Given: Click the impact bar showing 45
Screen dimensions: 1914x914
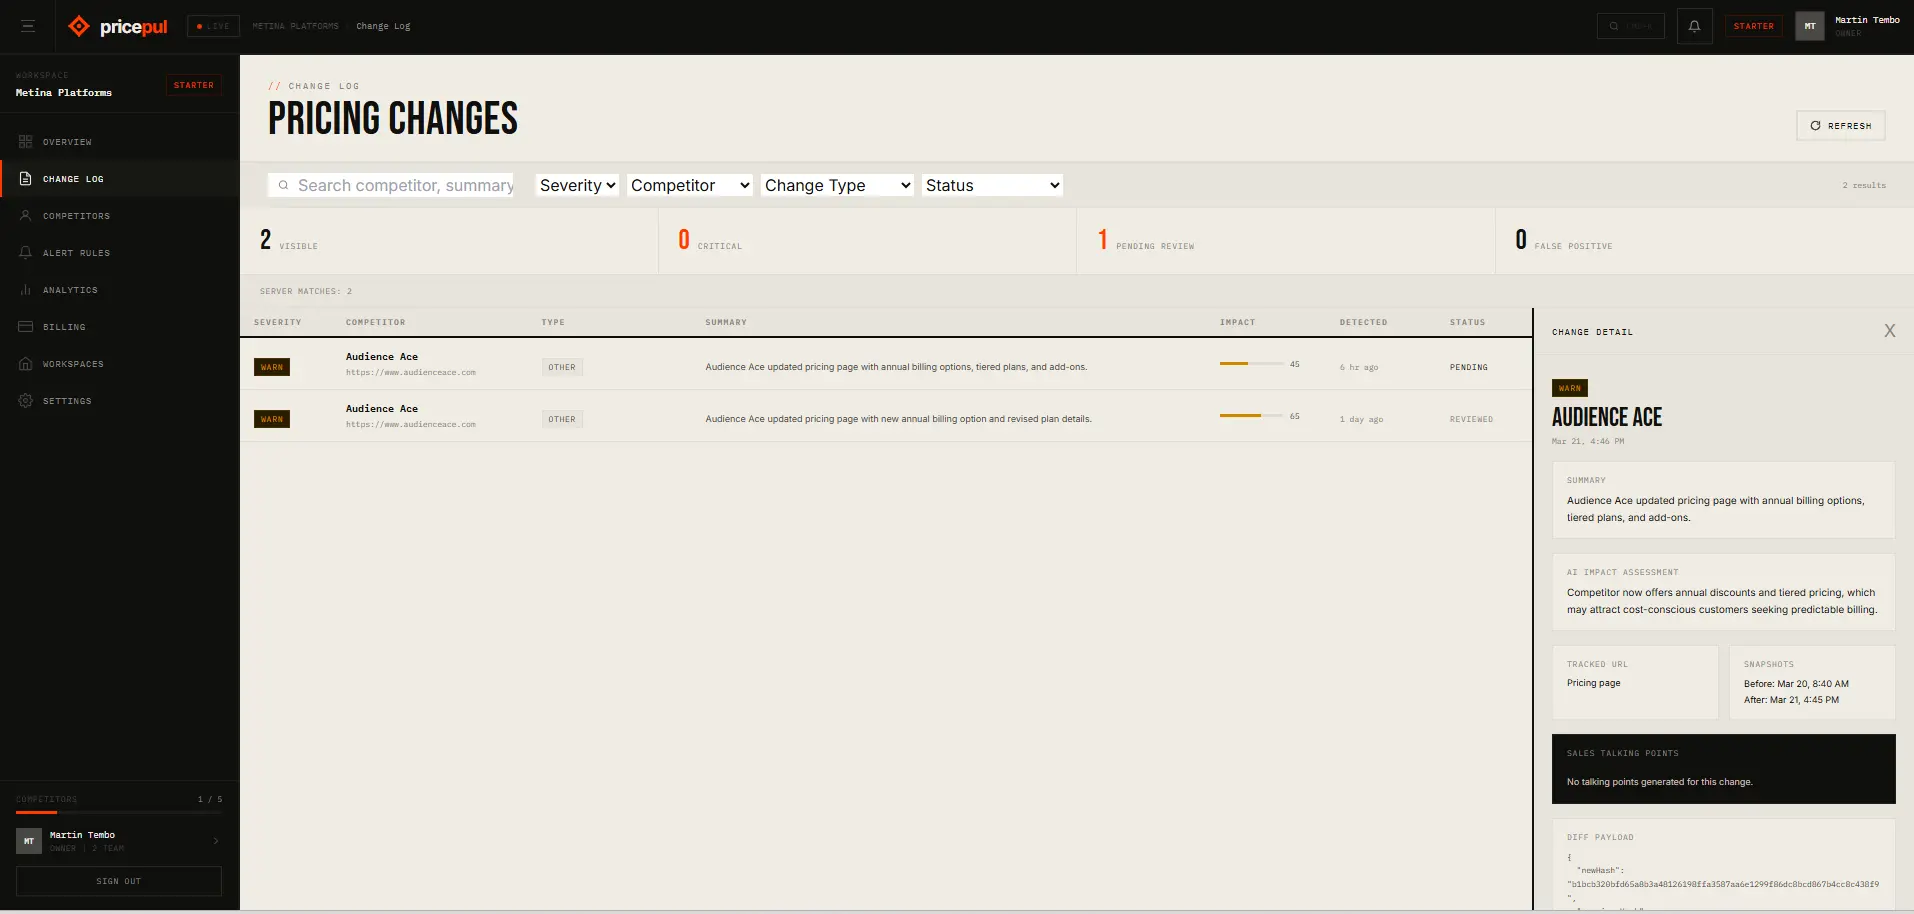Looking at the screenshot, I should [x=1252, y=364].
